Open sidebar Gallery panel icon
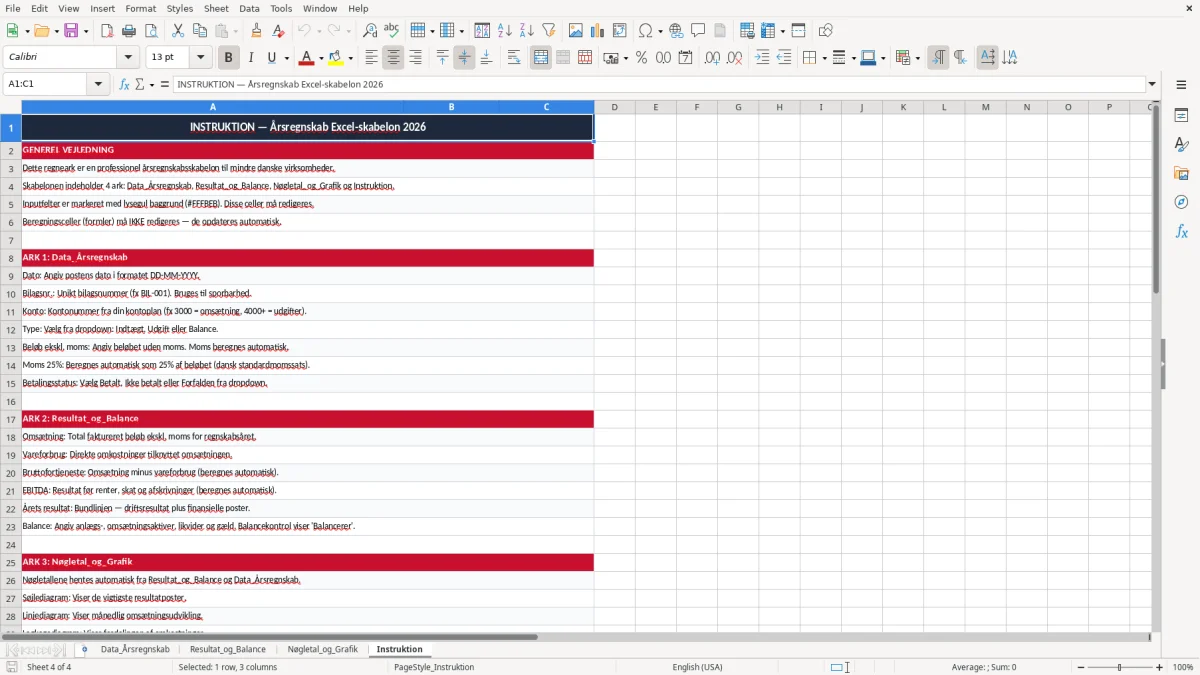 (1181, 174)
